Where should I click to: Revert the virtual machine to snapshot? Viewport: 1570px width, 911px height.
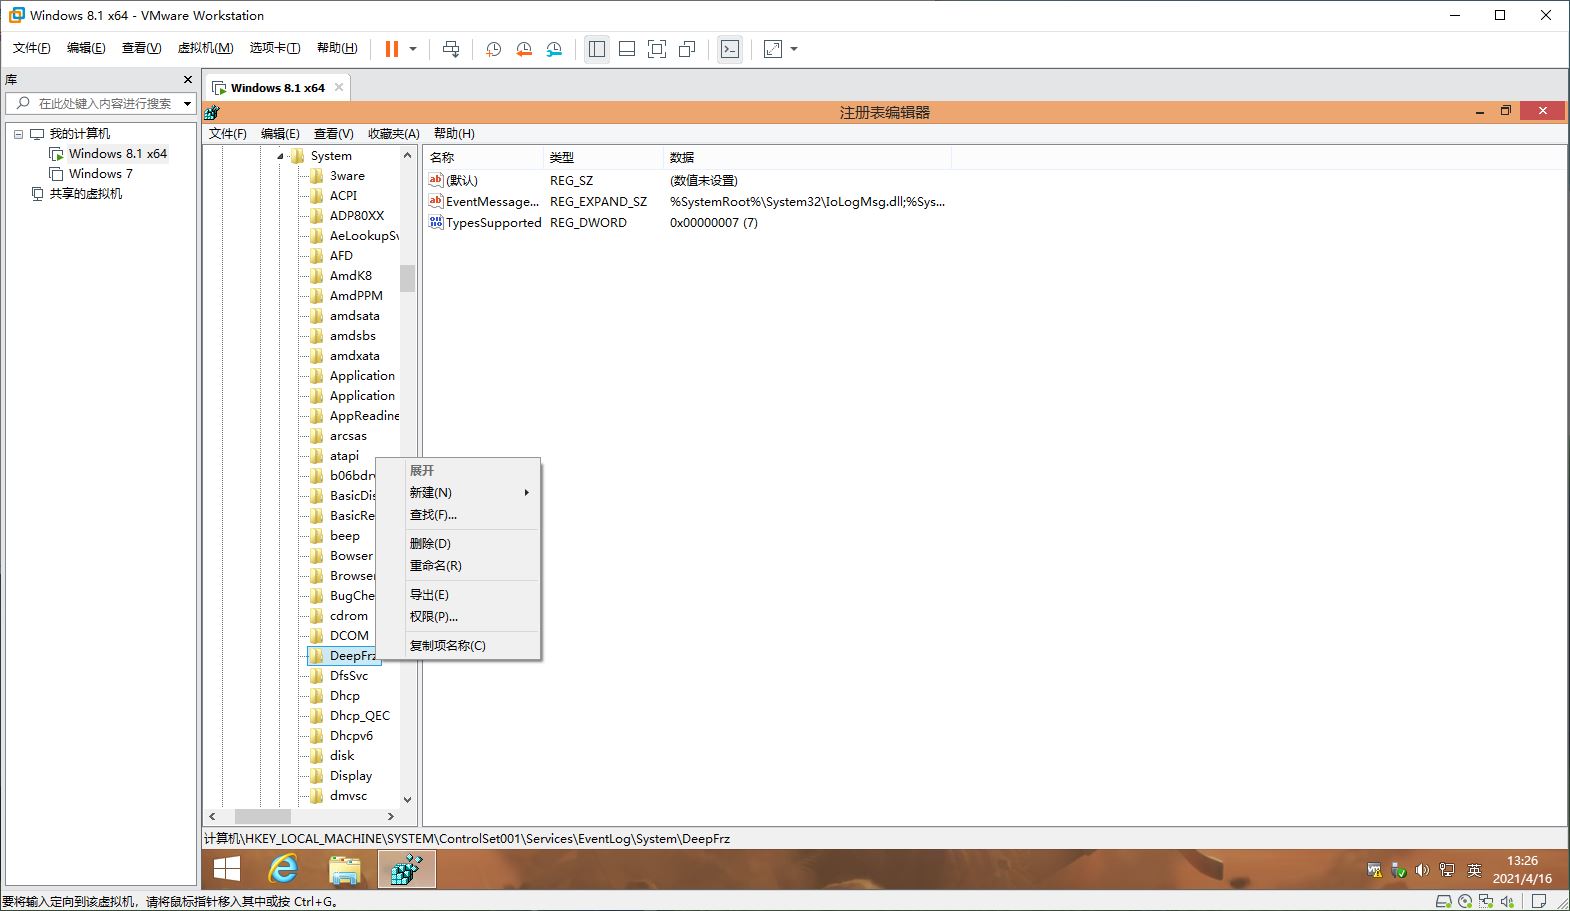[524, 49]
